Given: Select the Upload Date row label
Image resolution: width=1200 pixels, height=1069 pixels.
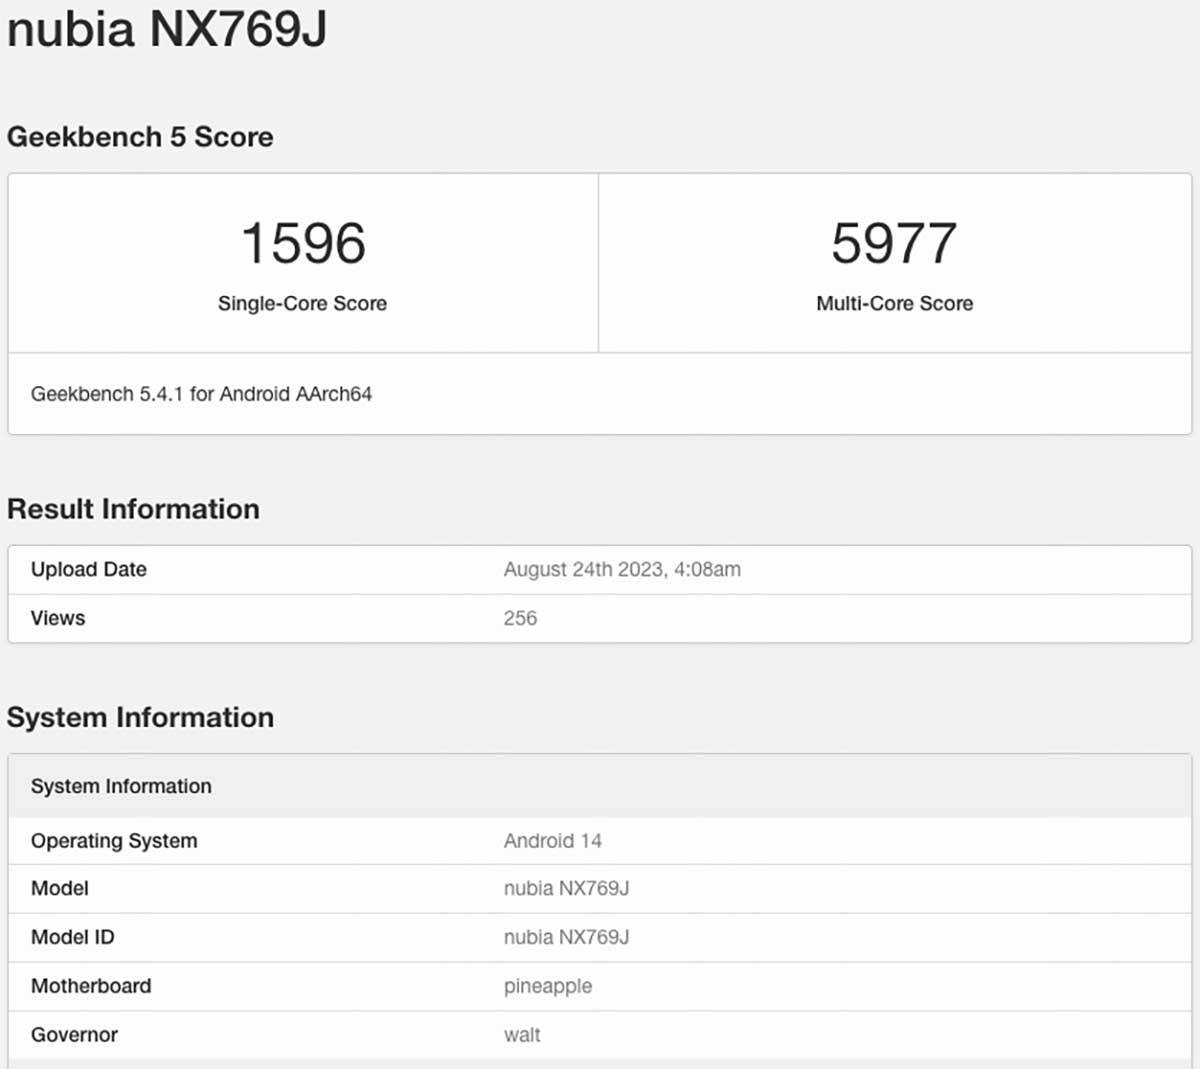Looking at the screenshot, I should [x=89, y=569].
